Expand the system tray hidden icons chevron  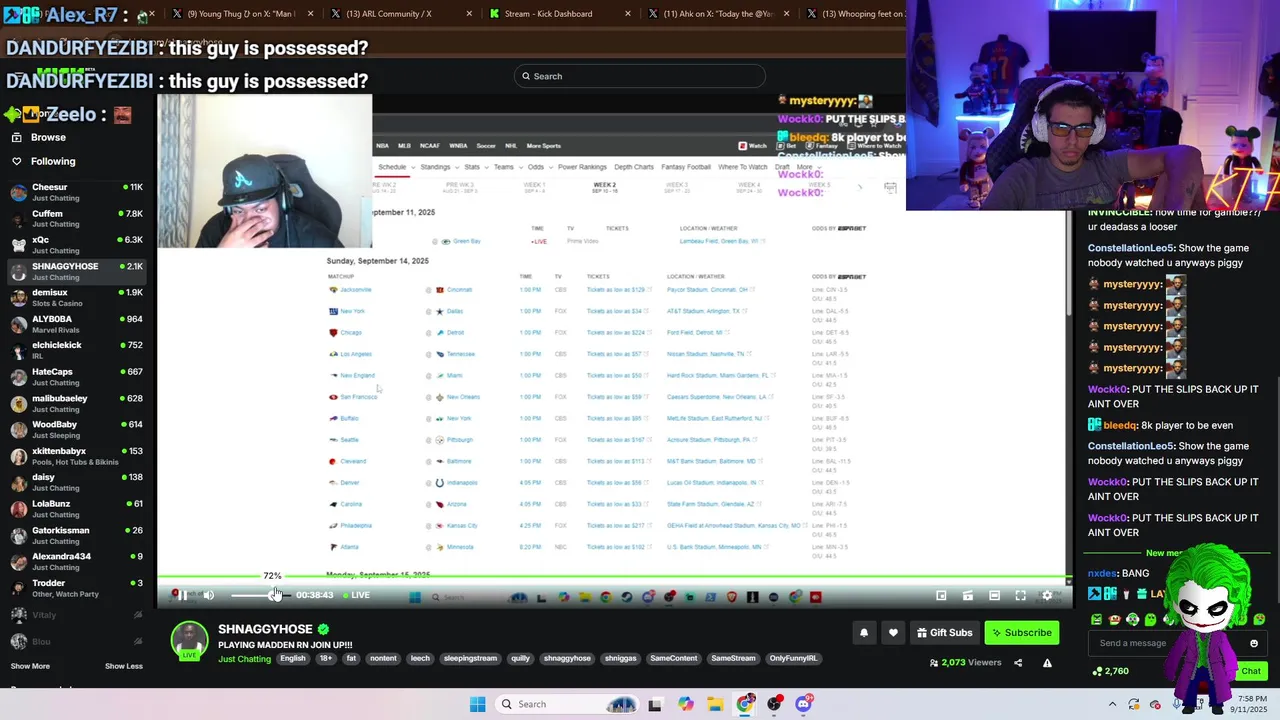1112,704
